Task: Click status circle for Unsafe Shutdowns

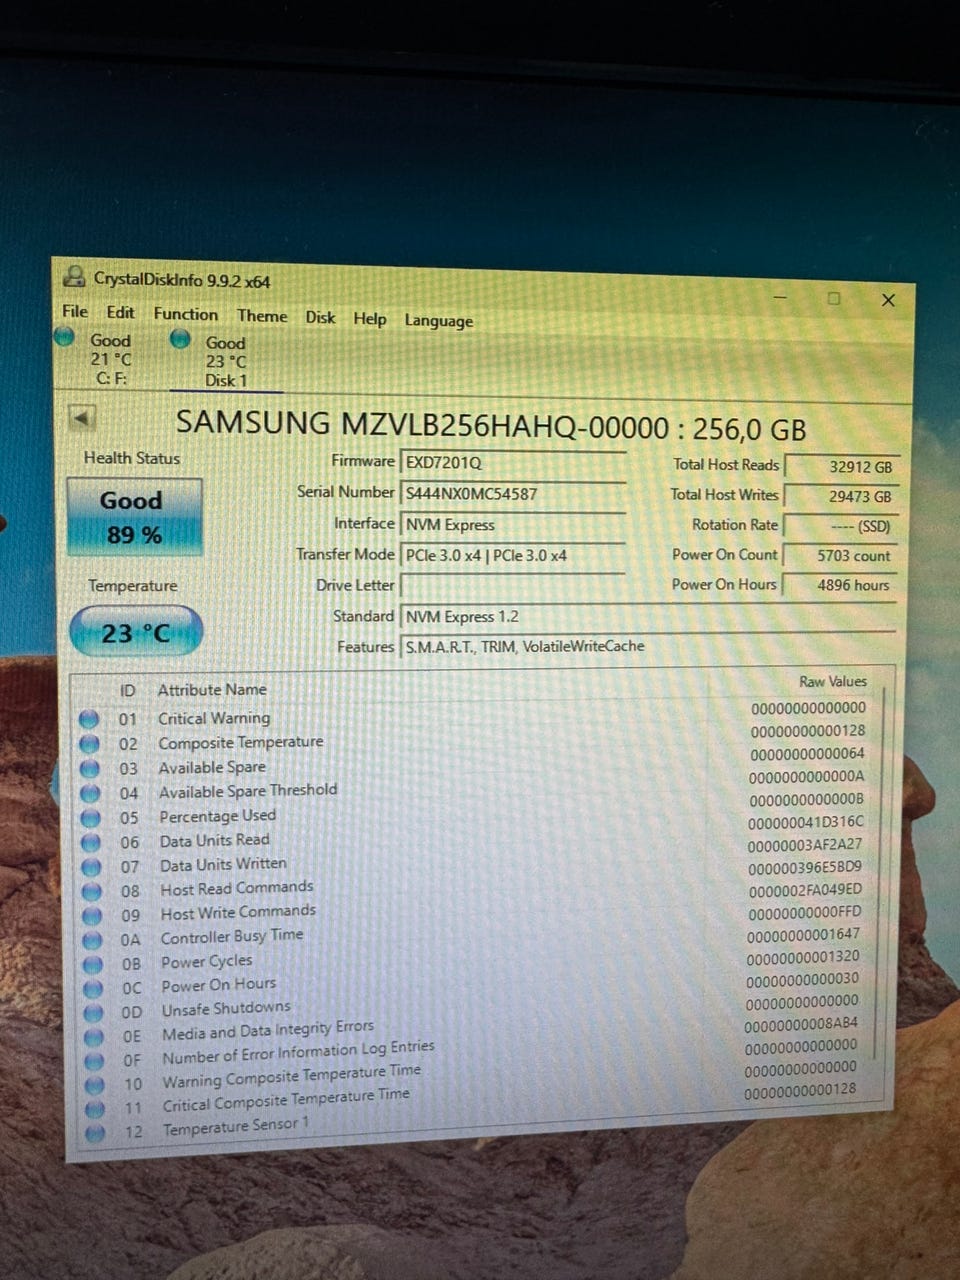Action: pyautogui.click(x=94, y=1012)
